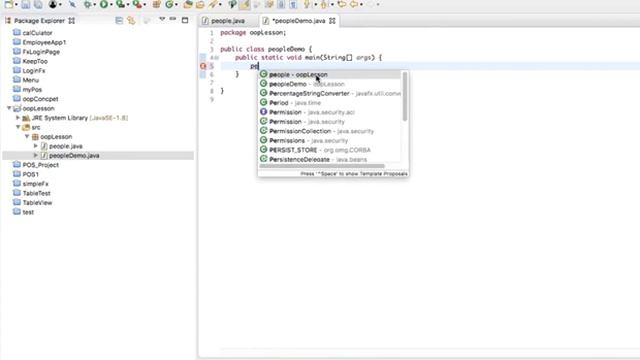
Task: Open the Debug configurations dropdown arrow
Action: pos(95,4)
